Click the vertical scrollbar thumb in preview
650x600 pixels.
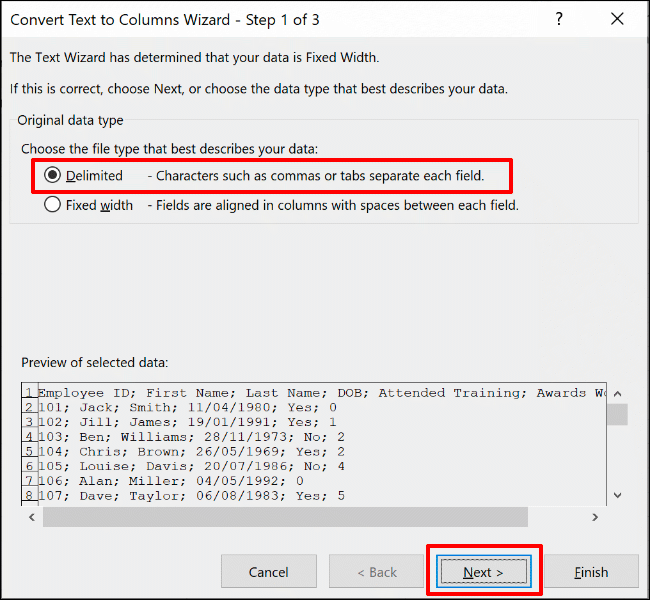pyautogui.click(x=617, y=414)
